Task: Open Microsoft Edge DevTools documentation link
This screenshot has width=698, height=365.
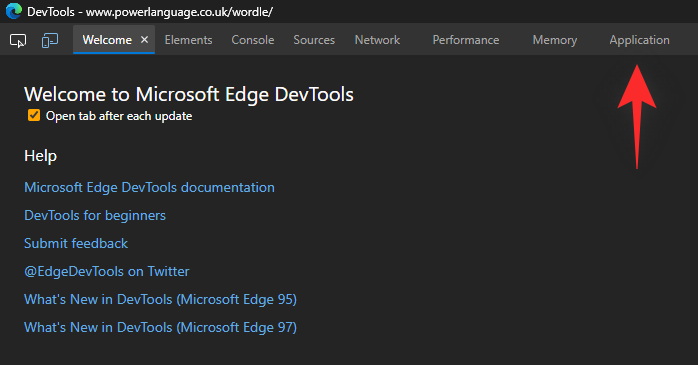Action: 149,187
